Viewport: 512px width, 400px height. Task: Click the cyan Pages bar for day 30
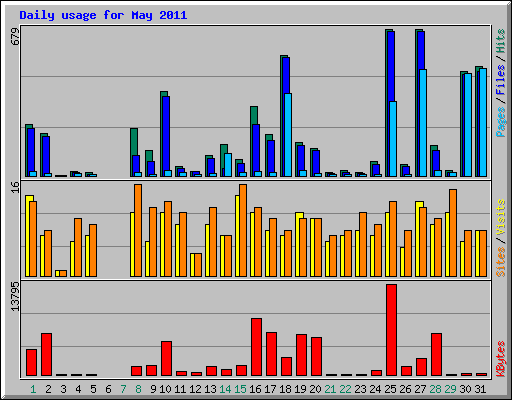pos(468,125)
